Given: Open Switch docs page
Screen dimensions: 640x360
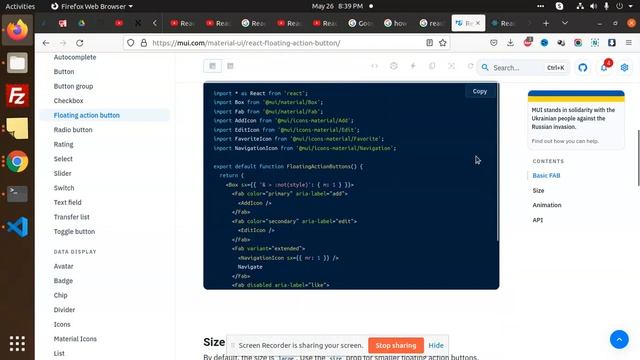Looking at the screenshot, I should [64, 188].
